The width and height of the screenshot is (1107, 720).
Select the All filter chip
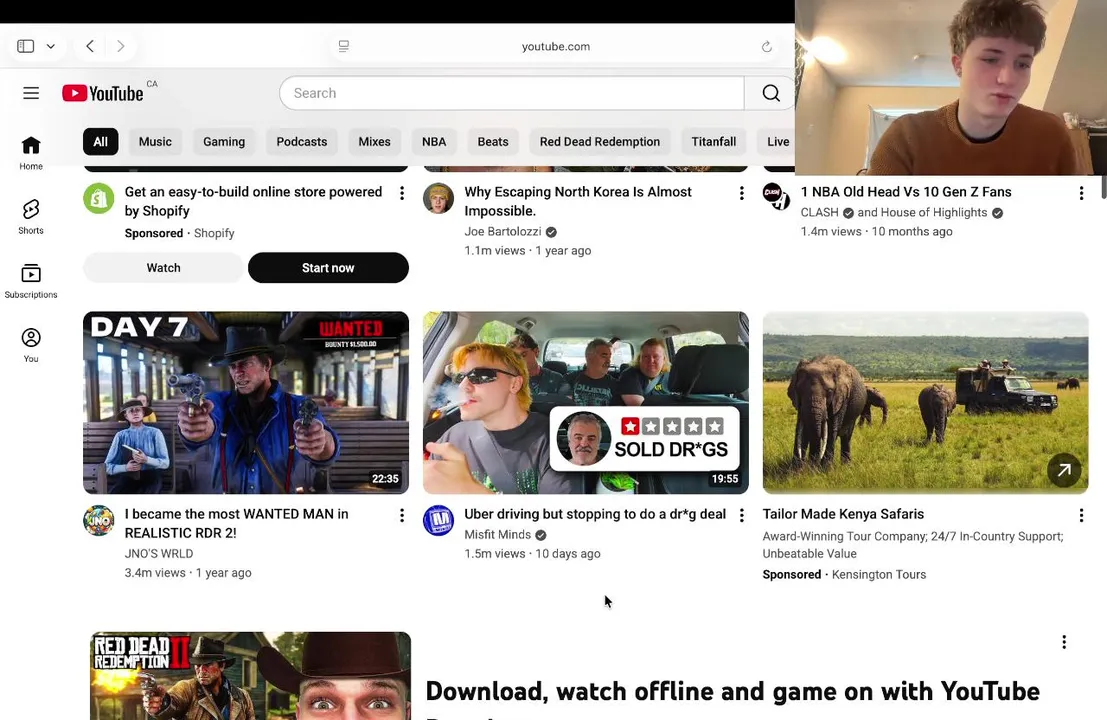(x=100, y=142)
